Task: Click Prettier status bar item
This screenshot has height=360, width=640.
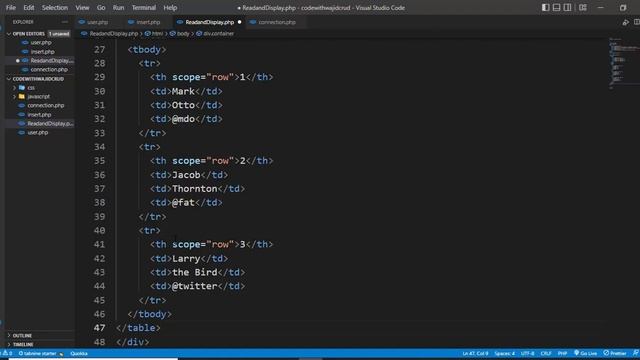Action: tap(615, 353)
